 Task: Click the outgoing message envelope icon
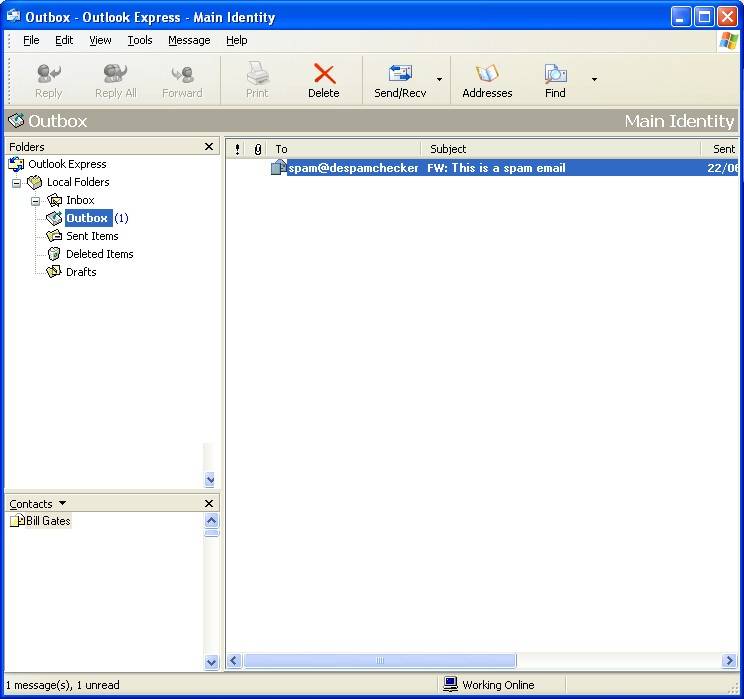pyautogui.click(x=278, y=167)
